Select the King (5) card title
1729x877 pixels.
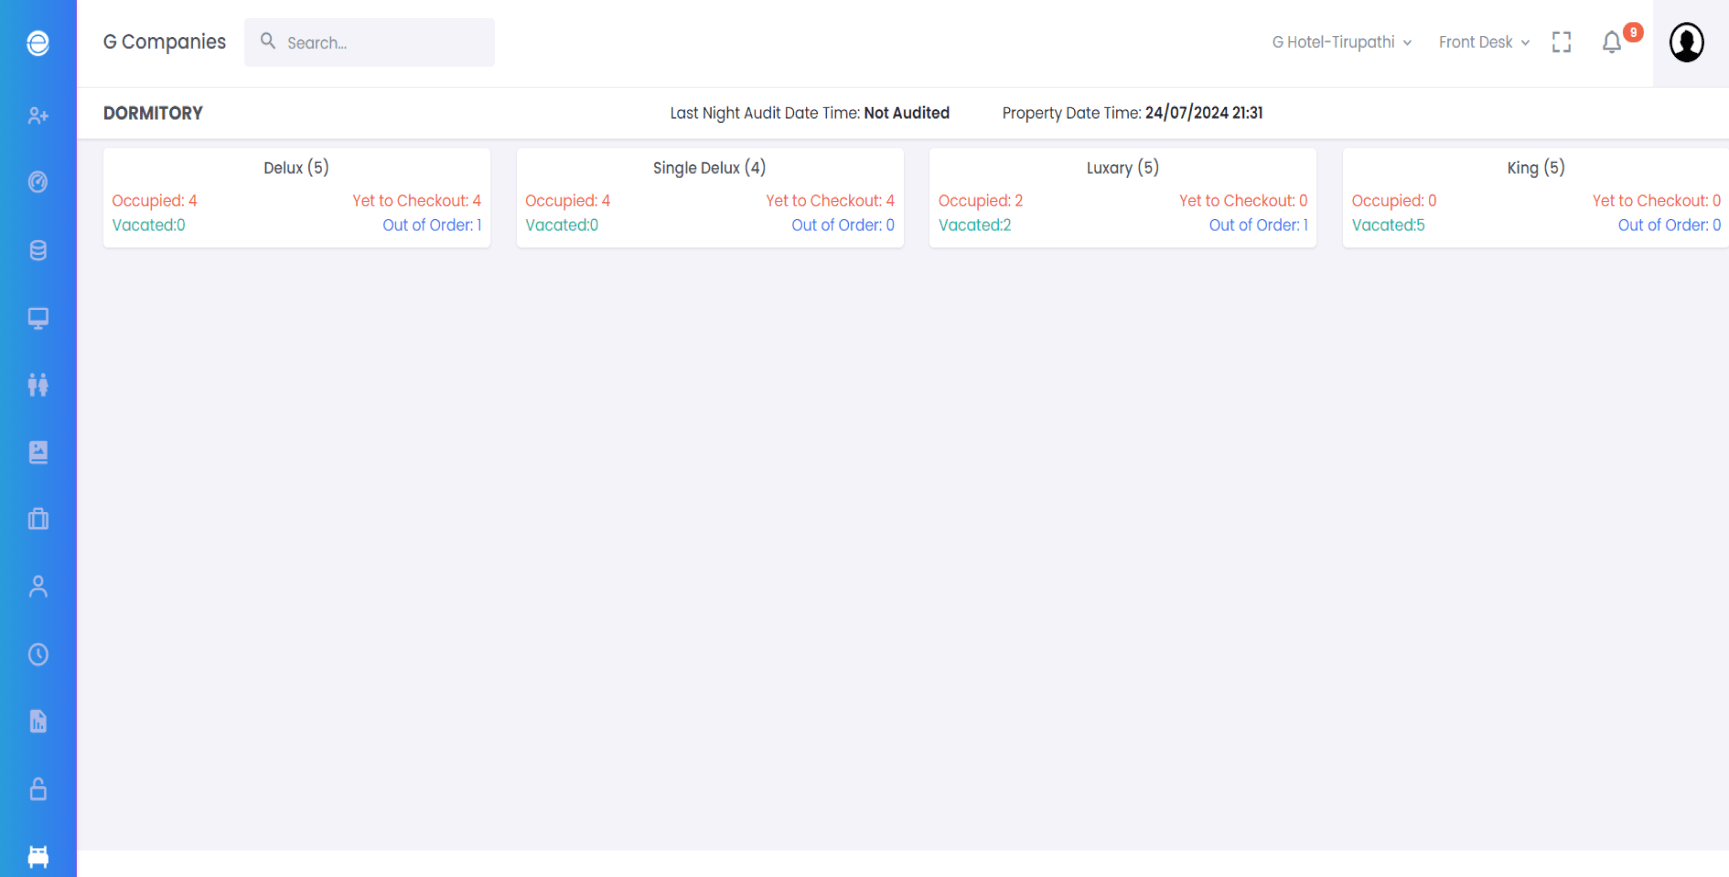1535,168
